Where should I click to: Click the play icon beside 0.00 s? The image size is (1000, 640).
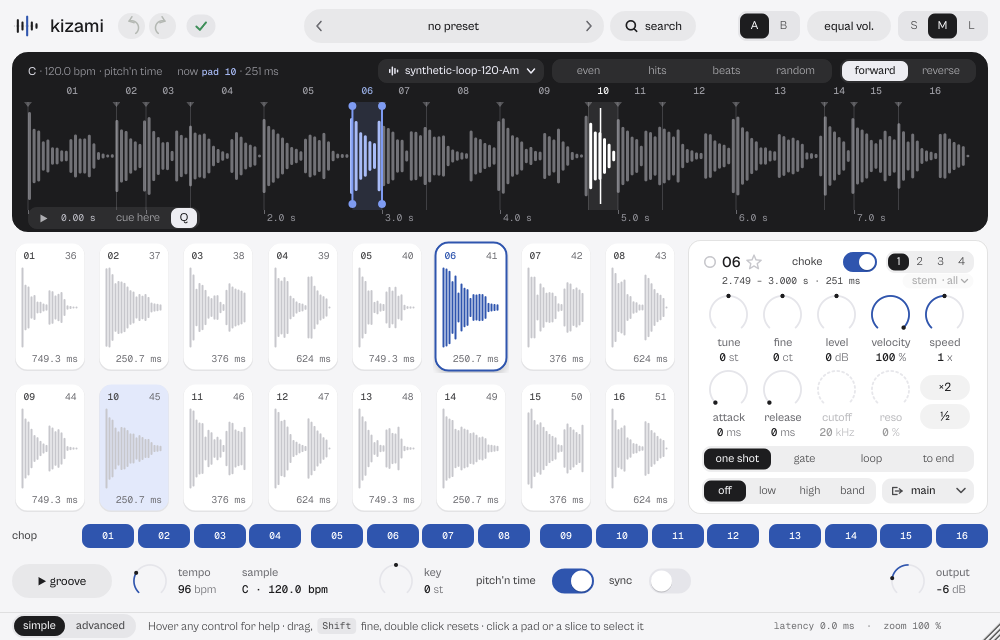pos(43,218)
